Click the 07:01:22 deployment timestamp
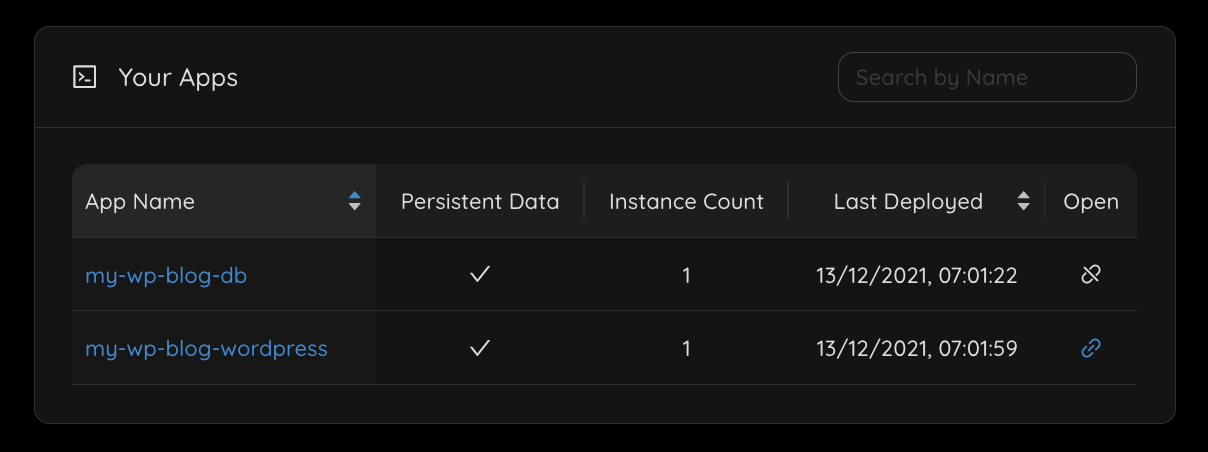This screenshot has width=1208, height=452. click(x=916, y=276)
